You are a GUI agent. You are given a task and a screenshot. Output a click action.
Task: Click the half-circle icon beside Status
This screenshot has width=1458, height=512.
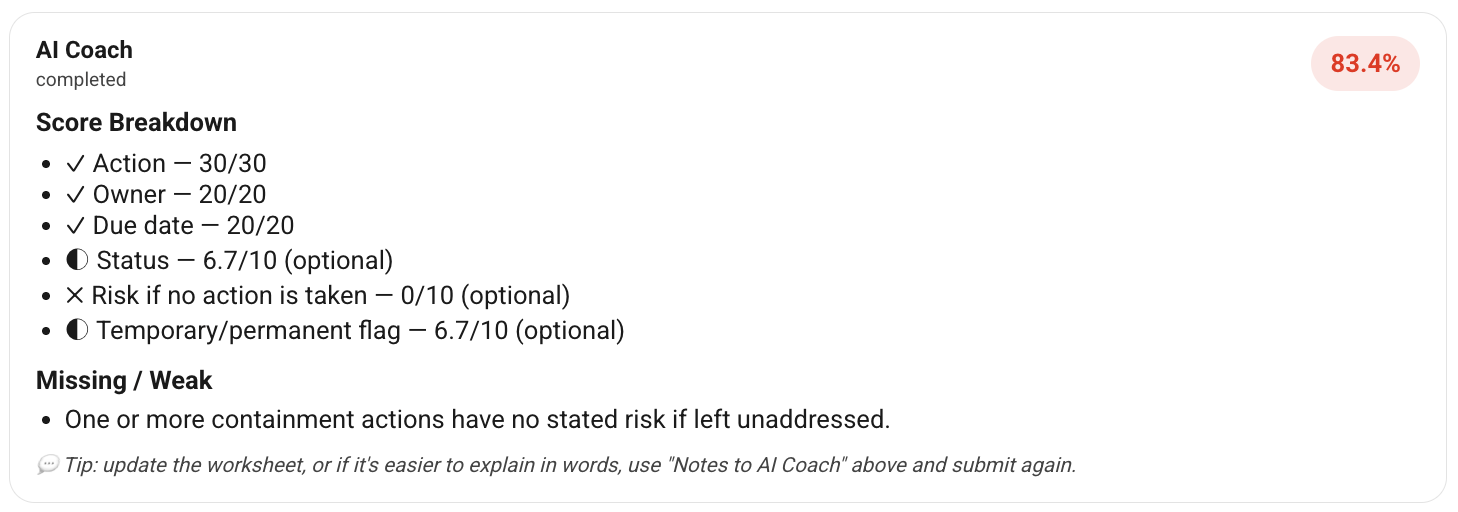[77, 261]
